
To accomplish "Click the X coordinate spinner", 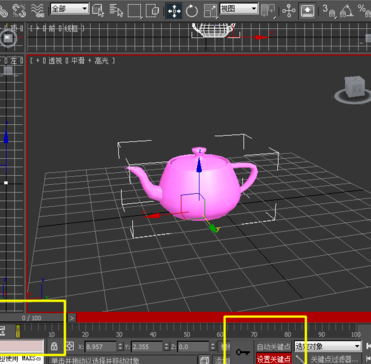I will pos(119,347).
